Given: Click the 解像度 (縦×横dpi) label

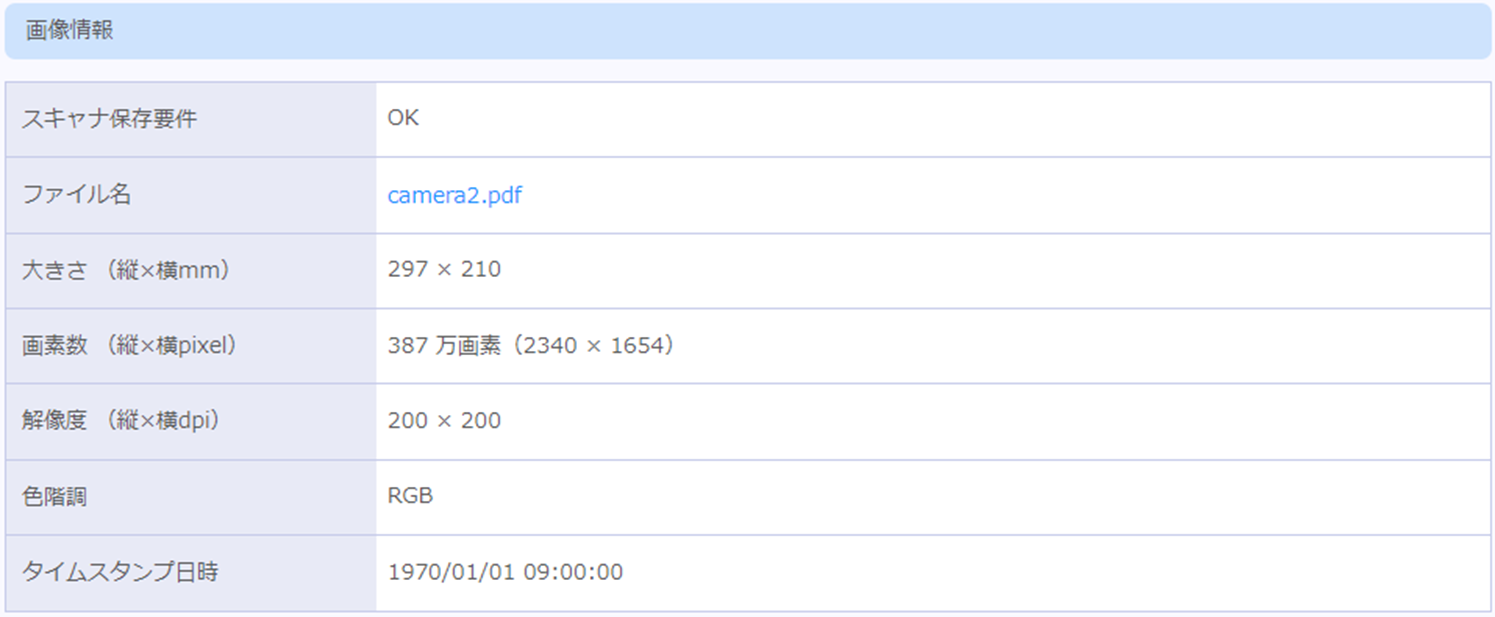Looking at the screenshot, I should click(121, 421).
